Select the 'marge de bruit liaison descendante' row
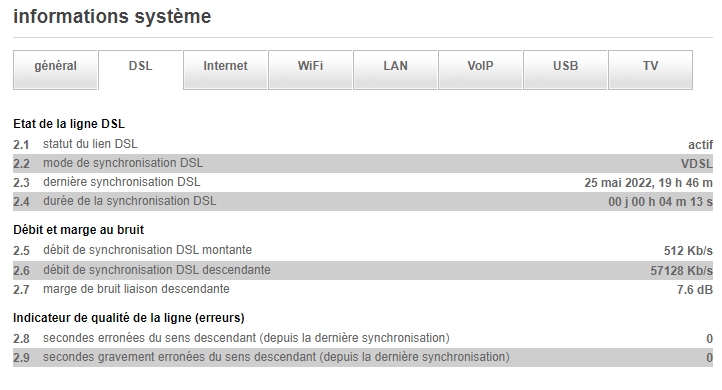Image resolution: width=722 pixels, height=390 pixels. [363, 290]
